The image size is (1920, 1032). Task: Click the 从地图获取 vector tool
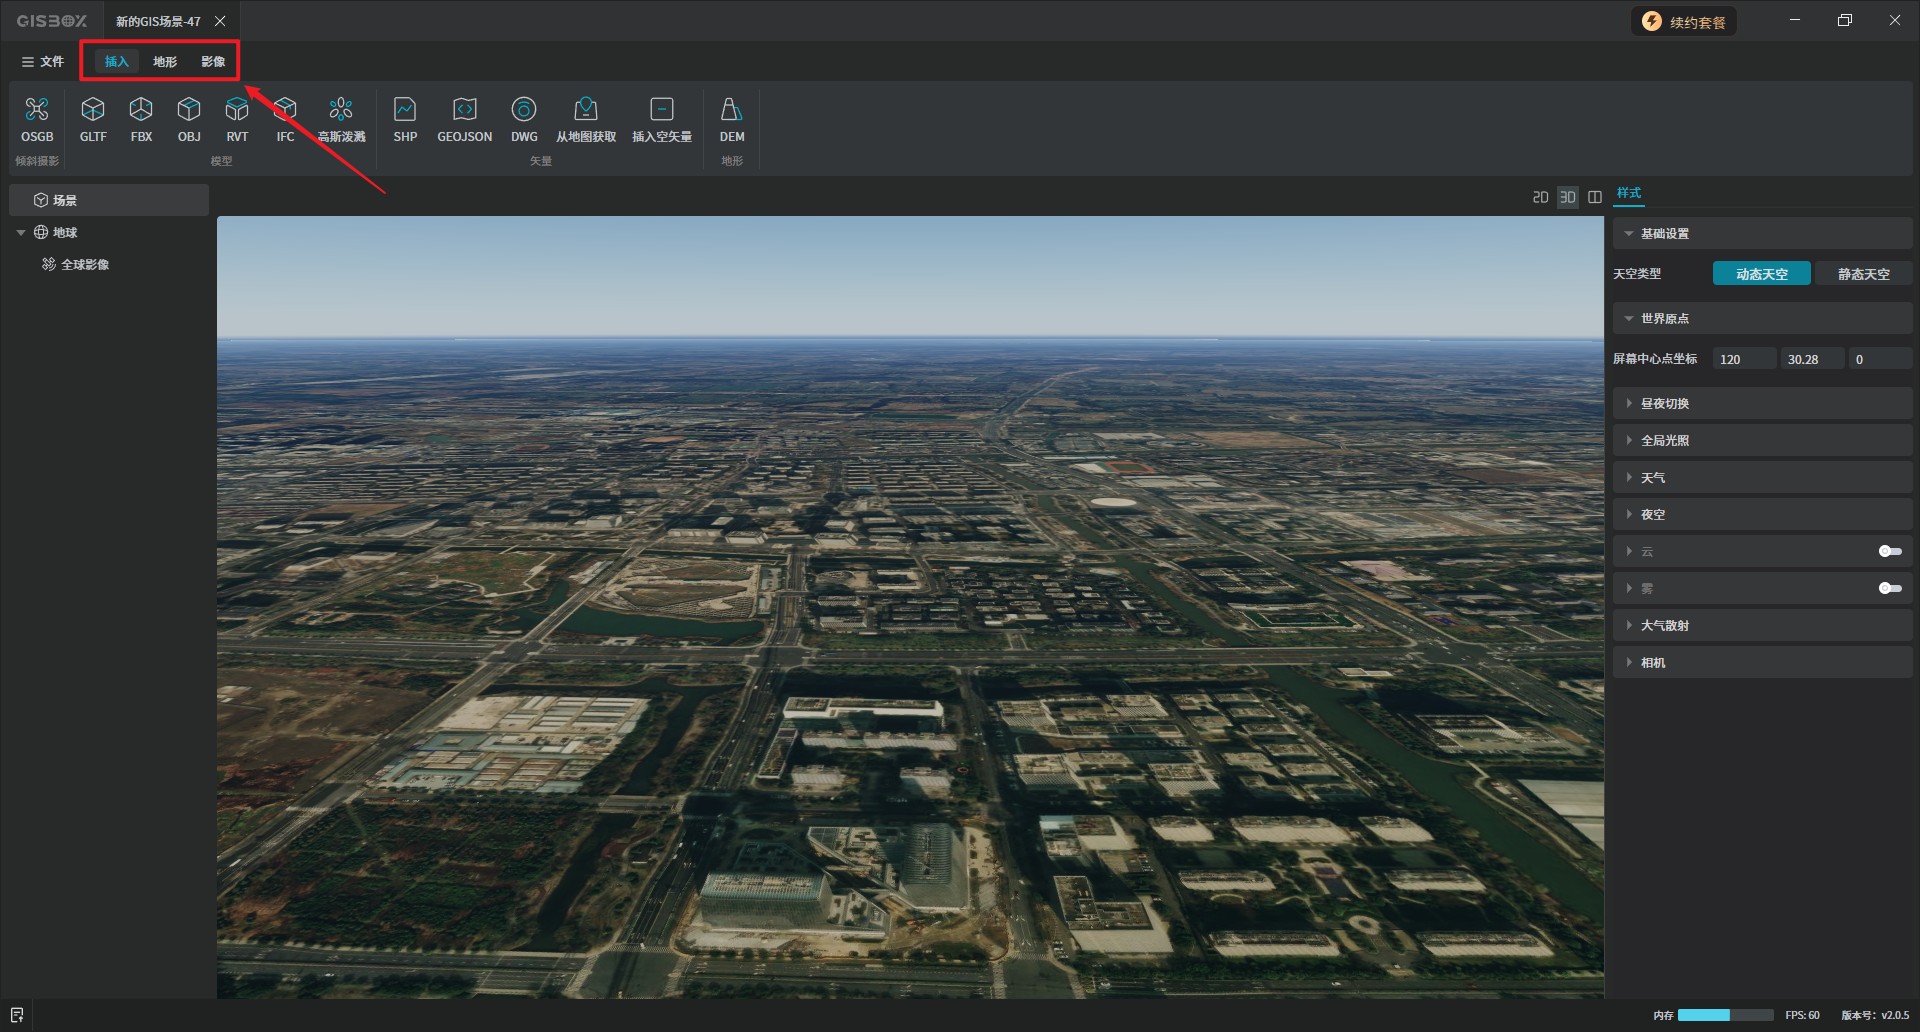pyautogui.click(x=586, y=119)
